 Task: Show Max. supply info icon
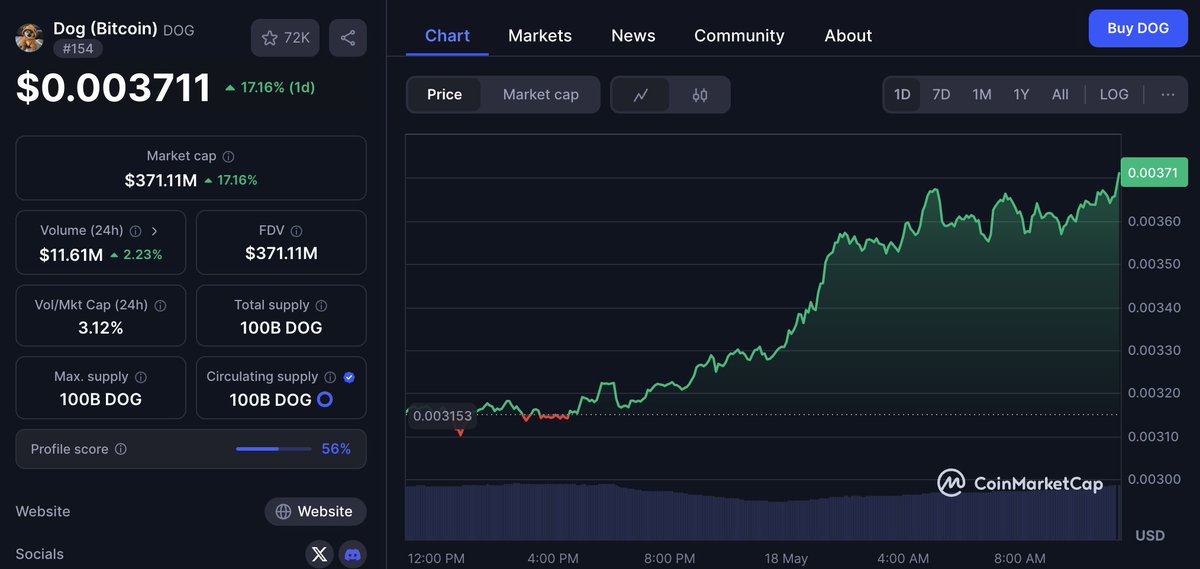[x=141, y=377]
